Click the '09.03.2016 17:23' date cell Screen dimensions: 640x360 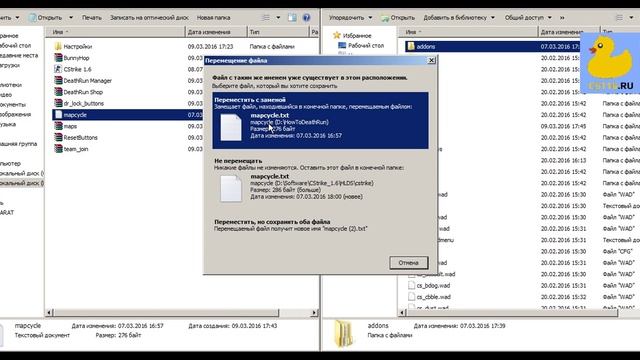(210, 47)
